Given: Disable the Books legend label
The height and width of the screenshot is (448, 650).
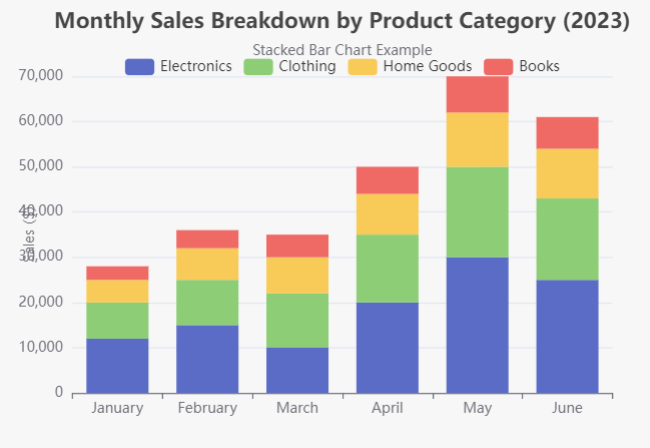Looking at the screenshot, I should [x=539, y=67].
